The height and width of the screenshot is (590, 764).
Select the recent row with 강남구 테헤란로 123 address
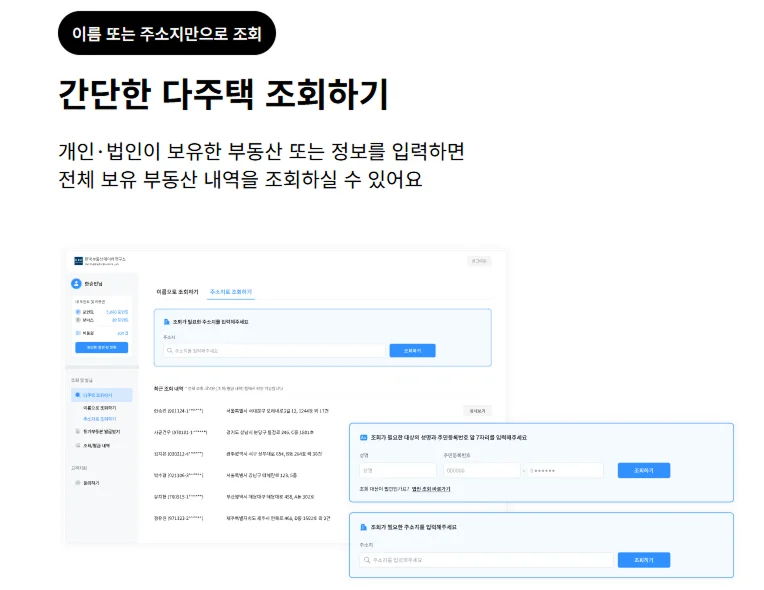226,476
